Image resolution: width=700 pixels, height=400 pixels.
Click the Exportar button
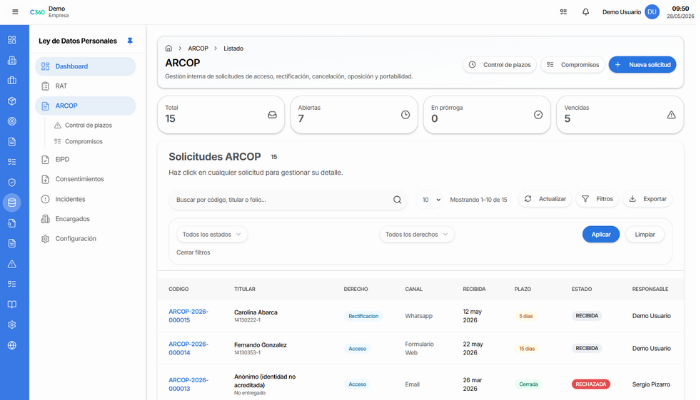(x=648, y=199)
